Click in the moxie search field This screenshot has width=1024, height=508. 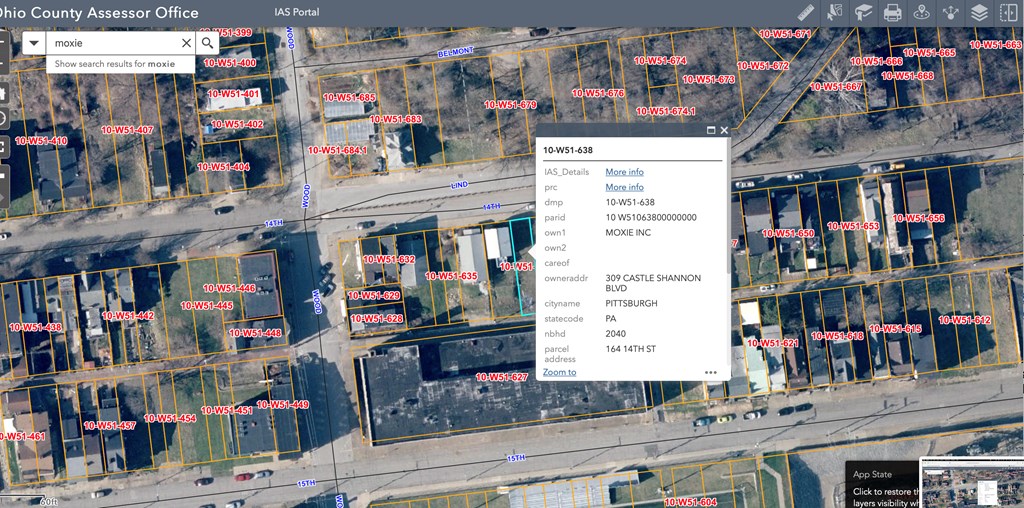pyautogui.click(x=112, y=43)
